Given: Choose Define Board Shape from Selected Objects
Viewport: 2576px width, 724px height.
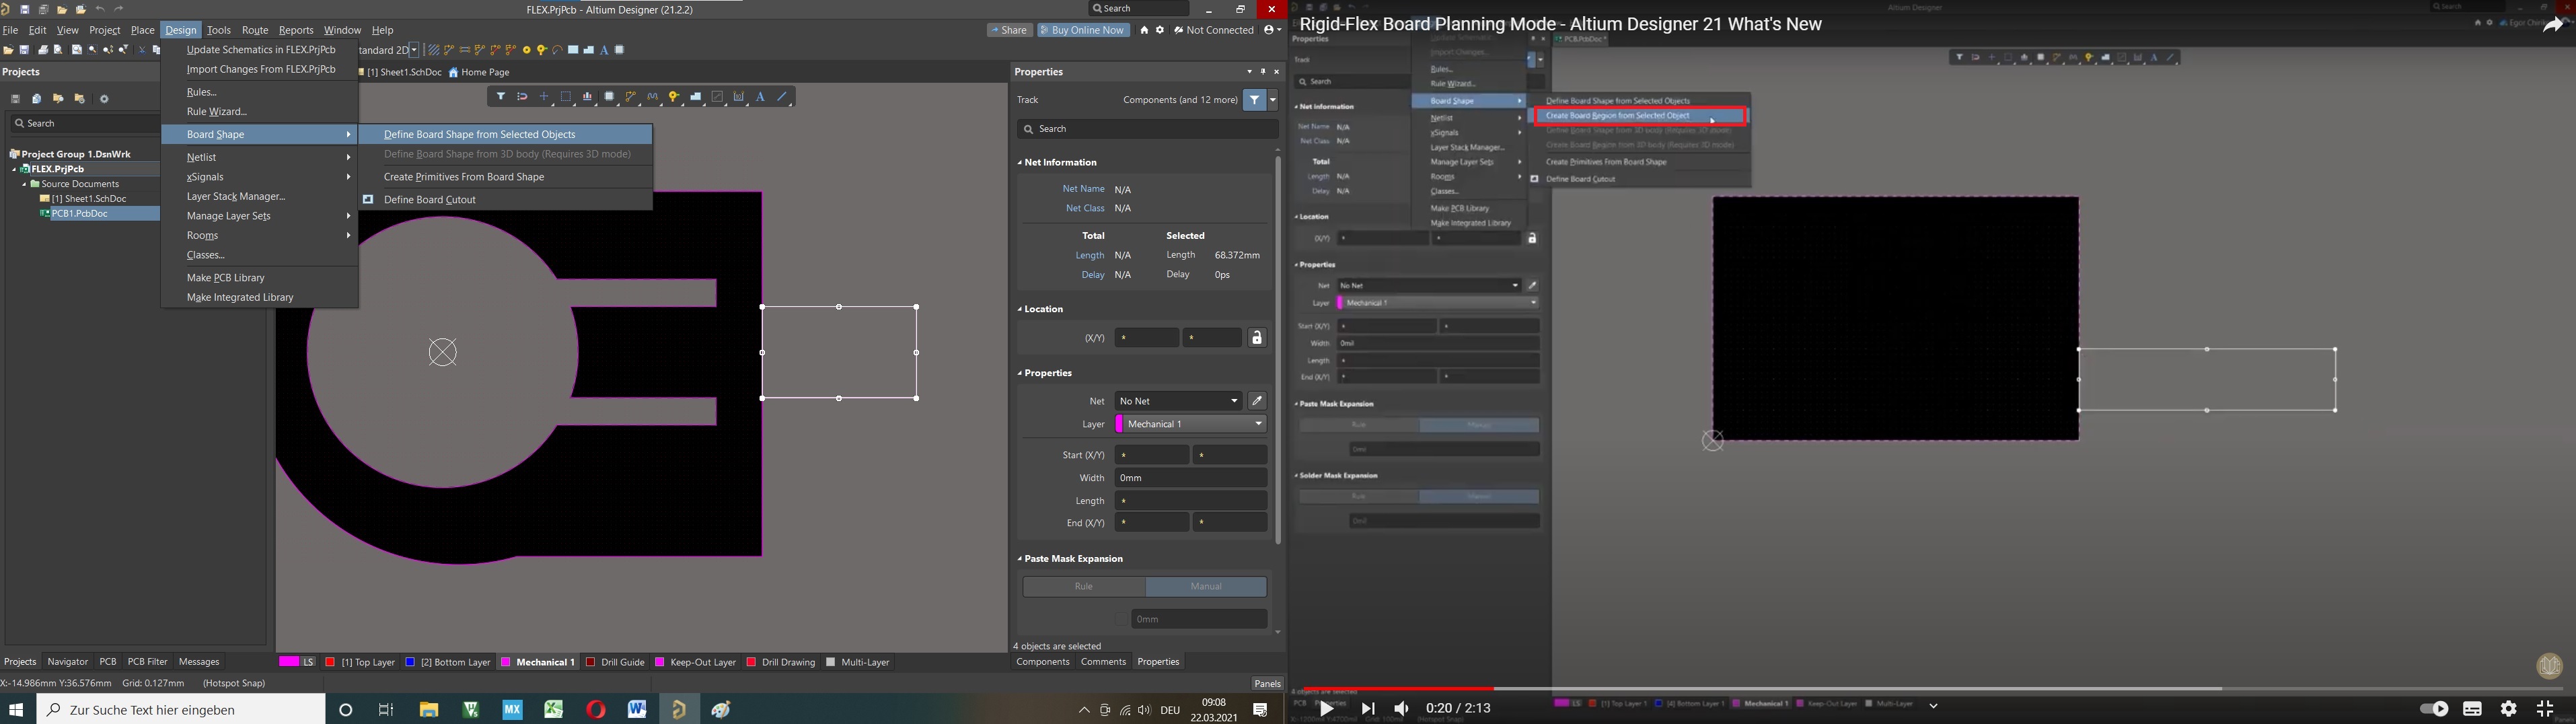Looking at the screenshot, I should pyautogui.click(x=505, y=134).
